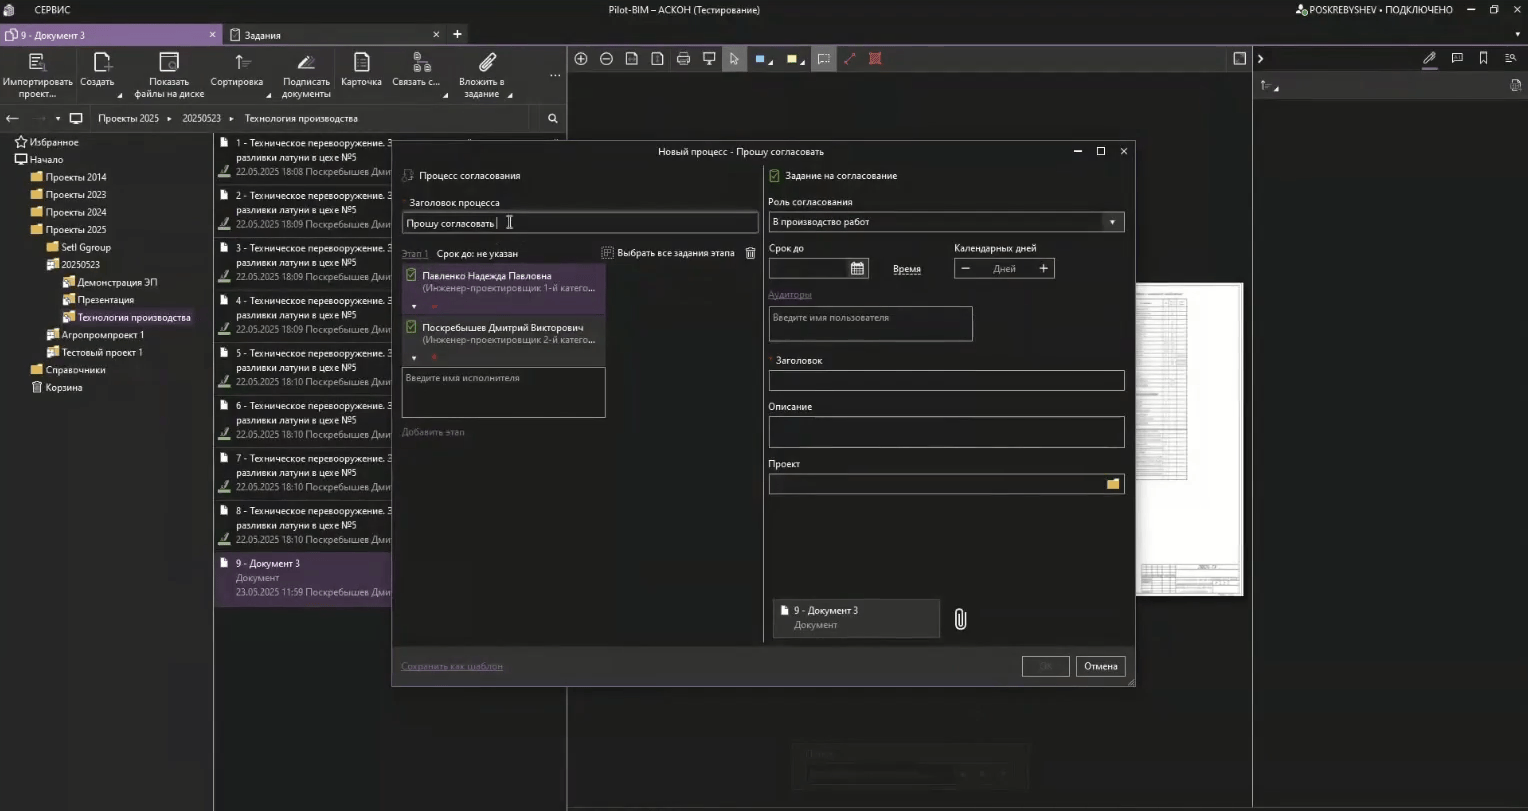
Task: Toggle Выбрать все задания этапа
Action: (607, 253)
